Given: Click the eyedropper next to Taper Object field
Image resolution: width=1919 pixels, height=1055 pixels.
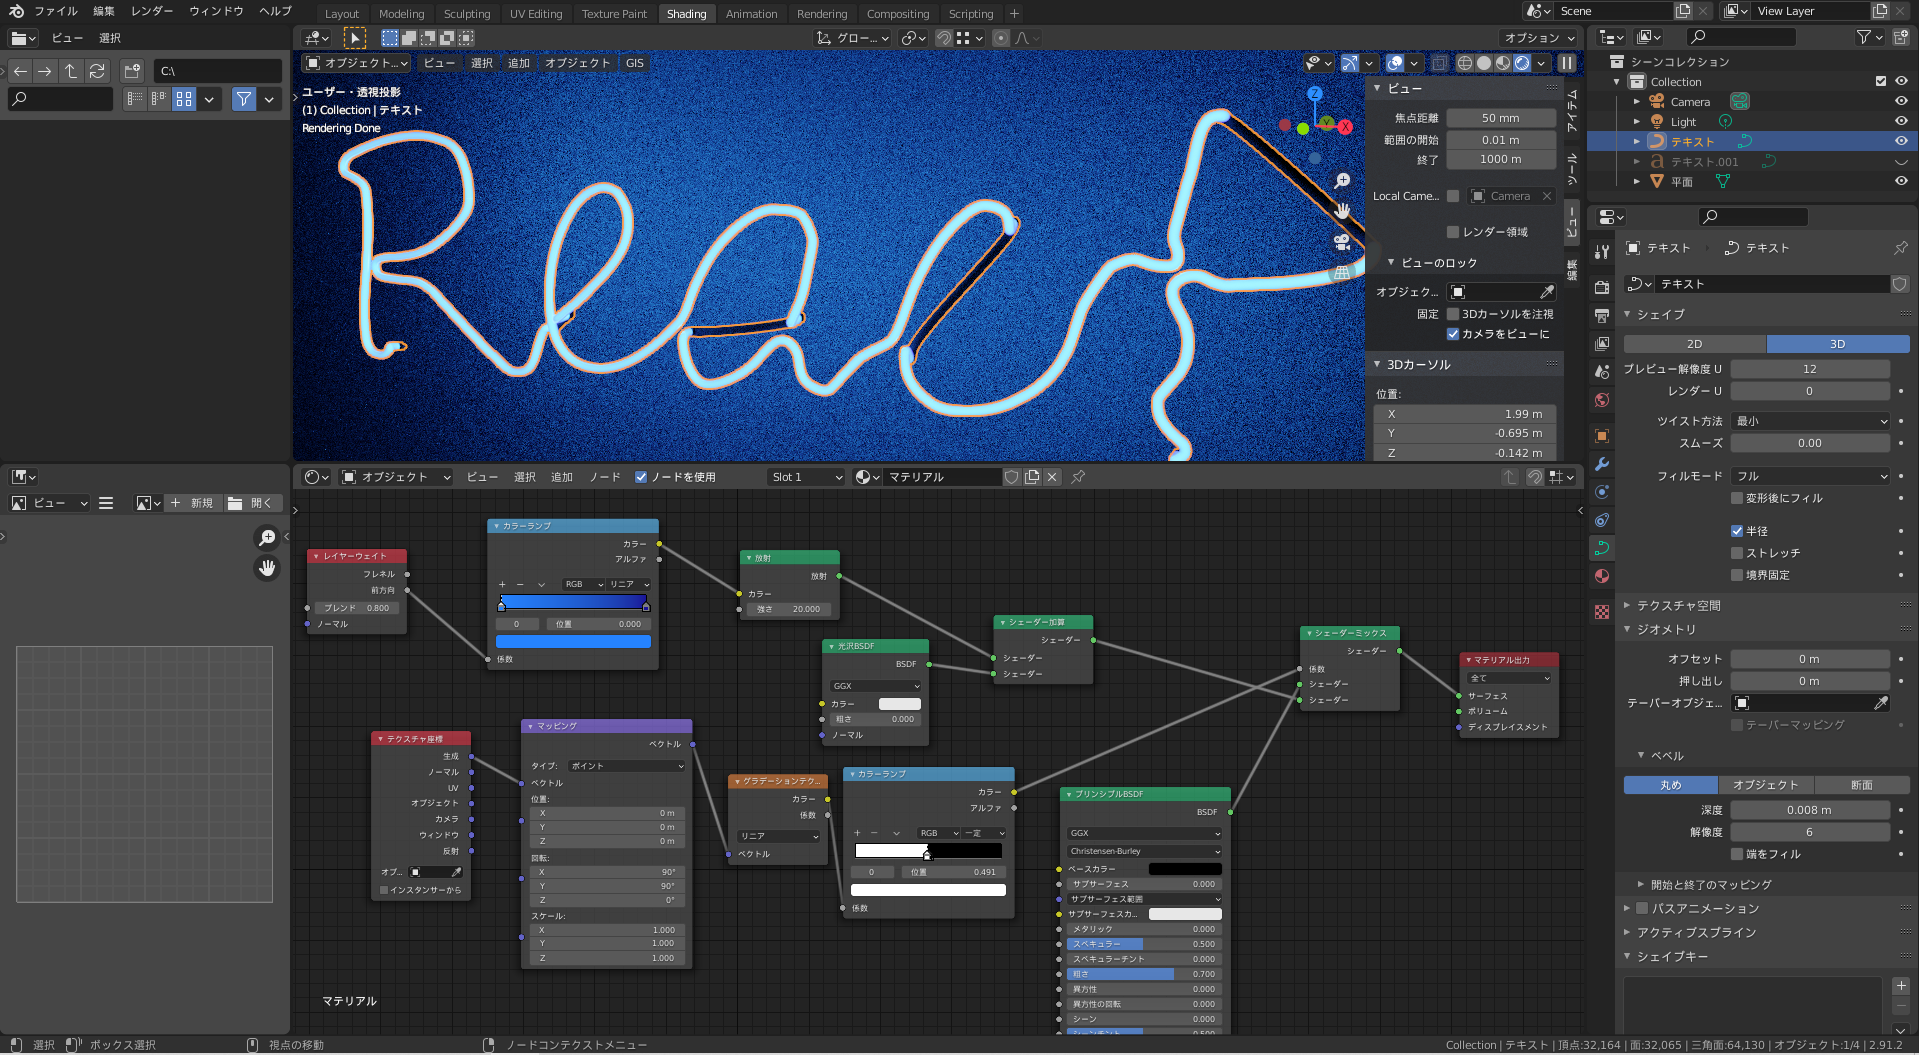Looking at the screenshot, I should pos(1880,703).
